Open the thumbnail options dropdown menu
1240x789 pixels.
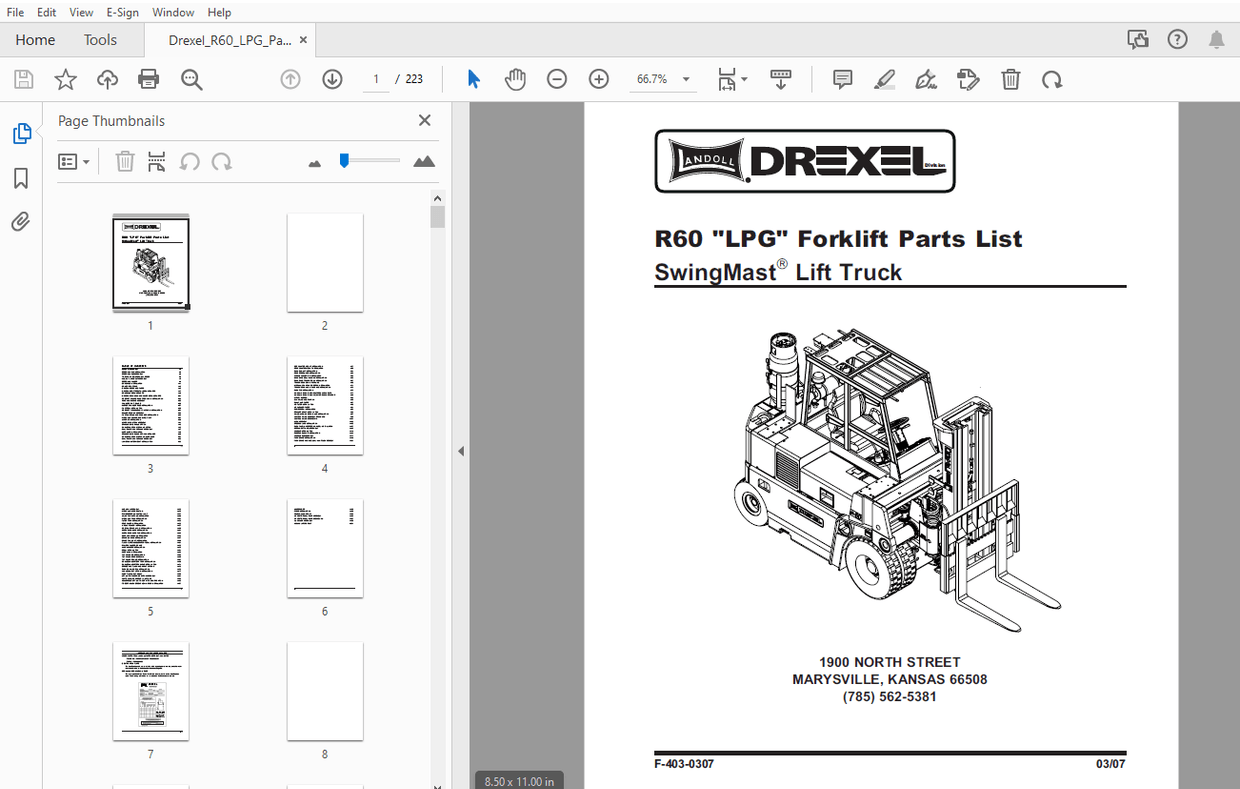click(x=74, y=161)
